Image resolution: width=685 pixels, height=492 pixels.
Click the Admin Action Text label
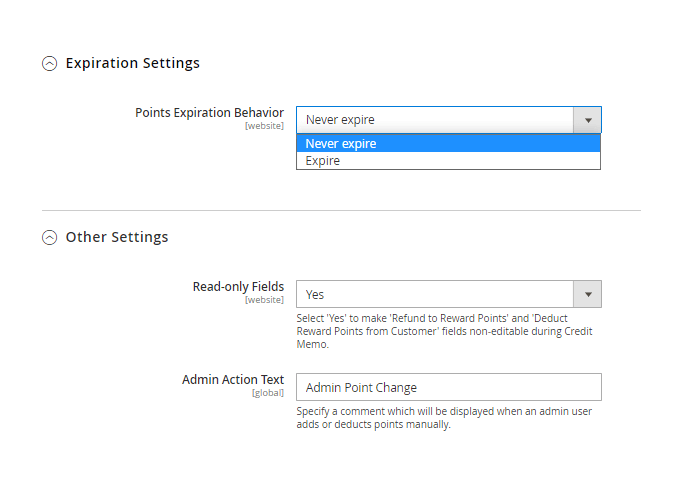coord(233,379)
